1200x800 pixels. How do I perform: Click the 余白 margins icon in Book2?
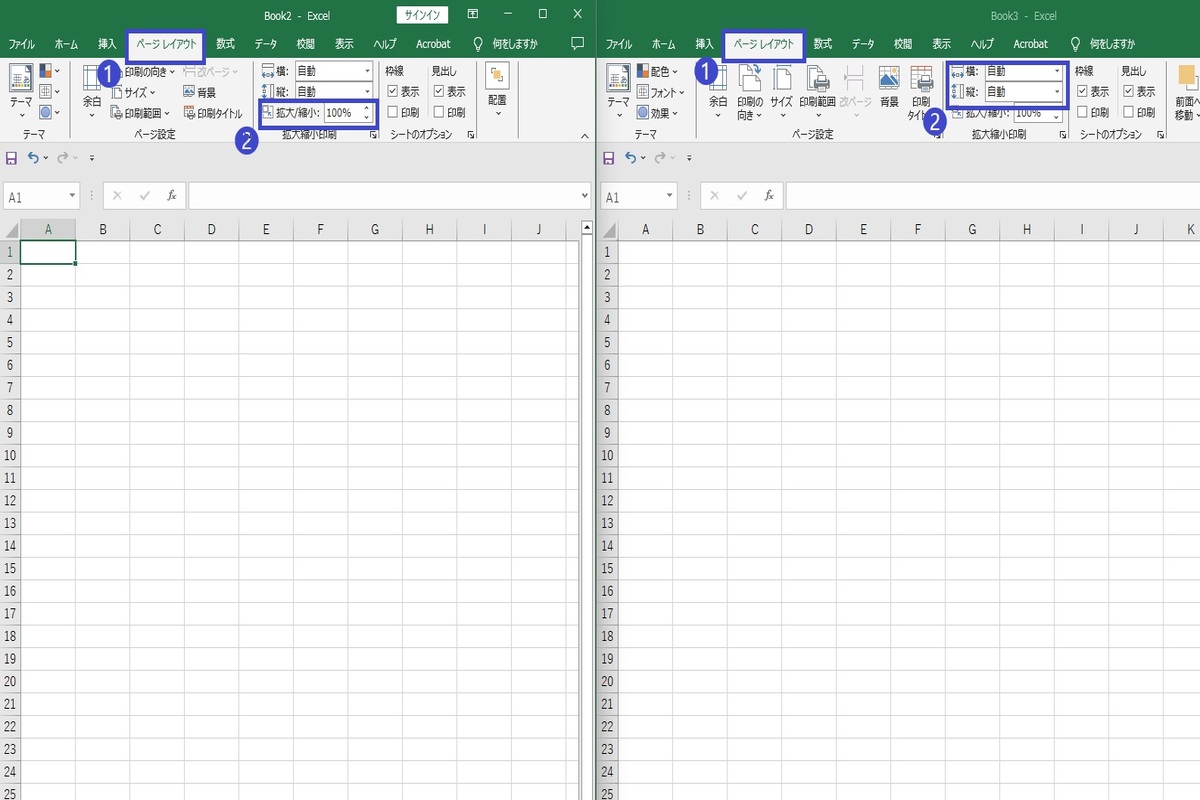click(x=92, y=81)
